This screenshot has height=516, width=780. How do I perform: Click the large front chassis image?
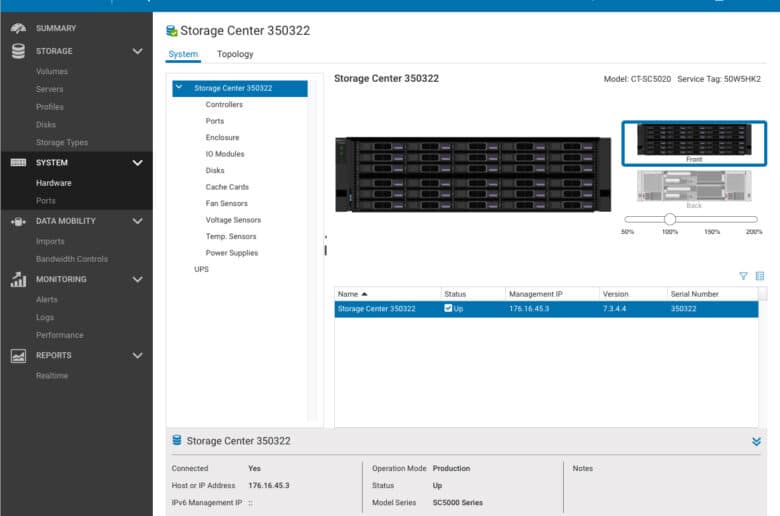click(473, 174)
